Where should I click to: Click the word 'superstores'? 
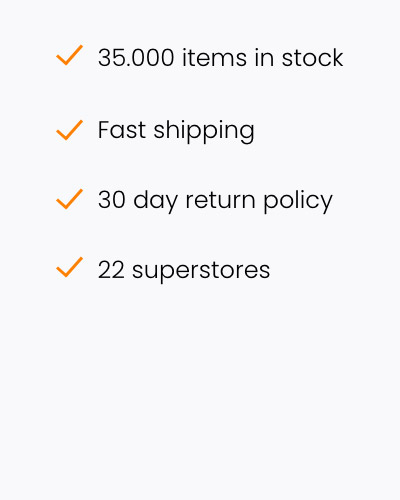click(x=201, y=272)
